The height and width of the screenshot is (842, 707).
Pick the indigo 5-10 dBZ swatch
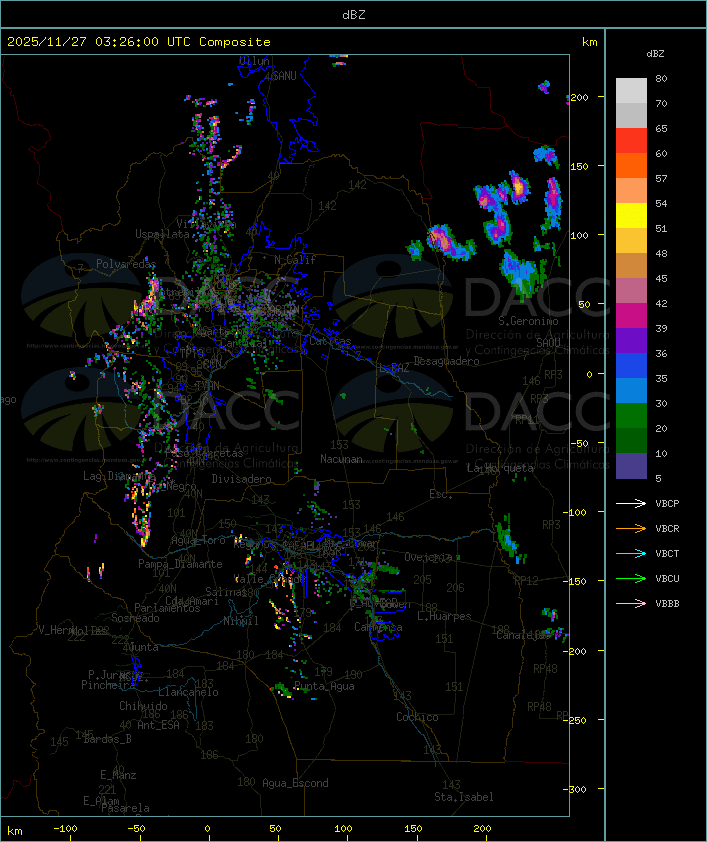click(x=631, y=466)
